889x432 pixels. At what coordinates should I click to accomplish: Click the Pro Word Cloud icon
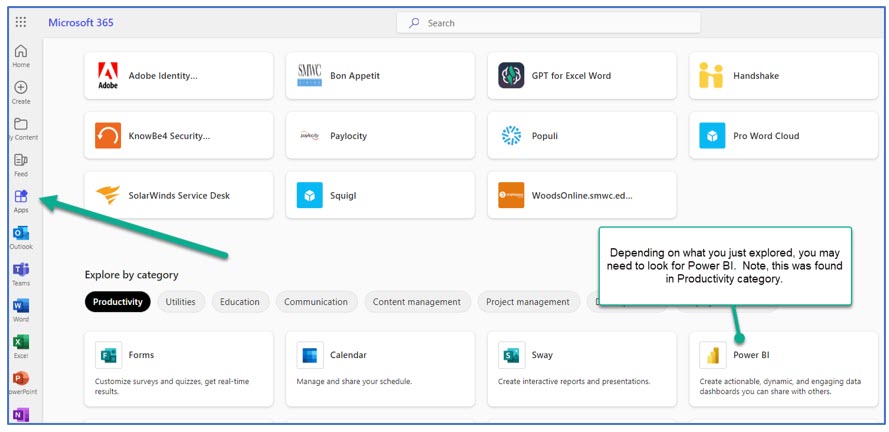[712, 135]
